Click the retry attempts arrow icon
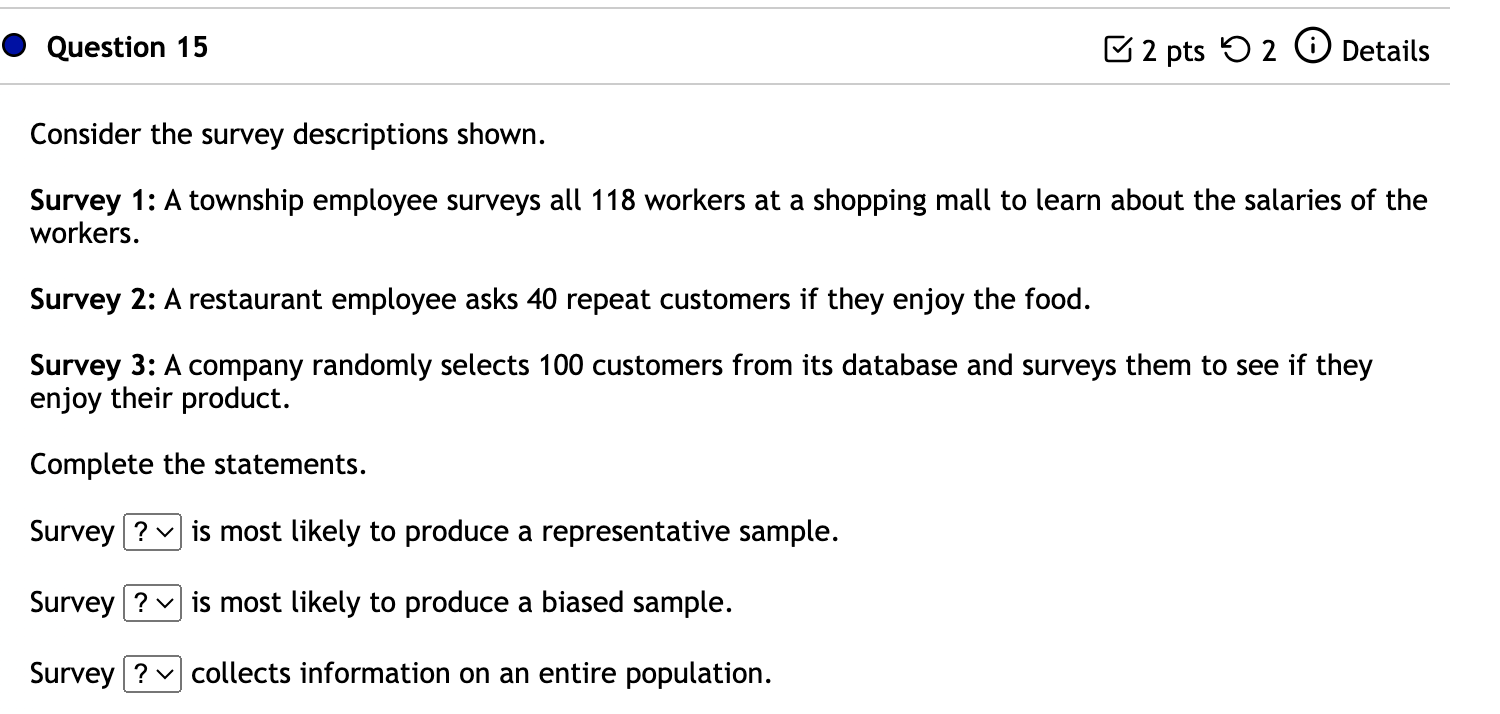This screenshot has width=1500, height=714. pos(1237,48)
